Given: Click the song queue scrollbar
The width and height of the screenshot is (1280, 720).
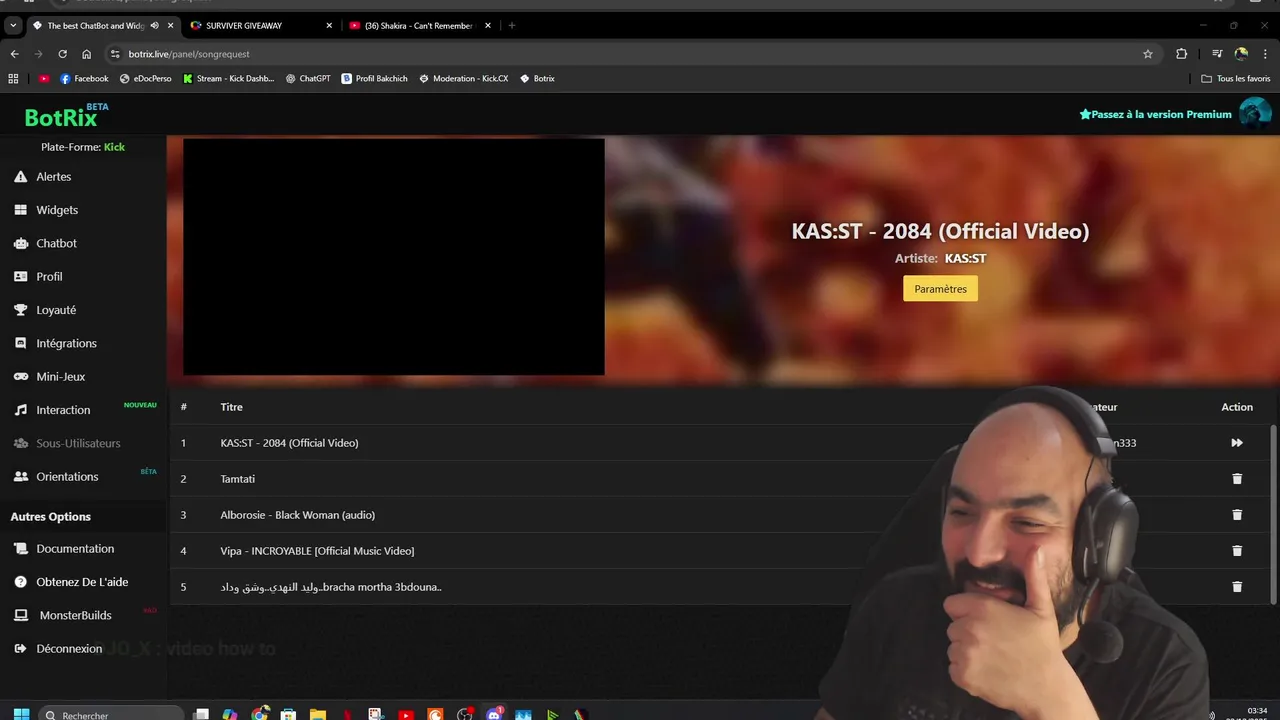Looking at the screenshot, I should coord(1273,514).
